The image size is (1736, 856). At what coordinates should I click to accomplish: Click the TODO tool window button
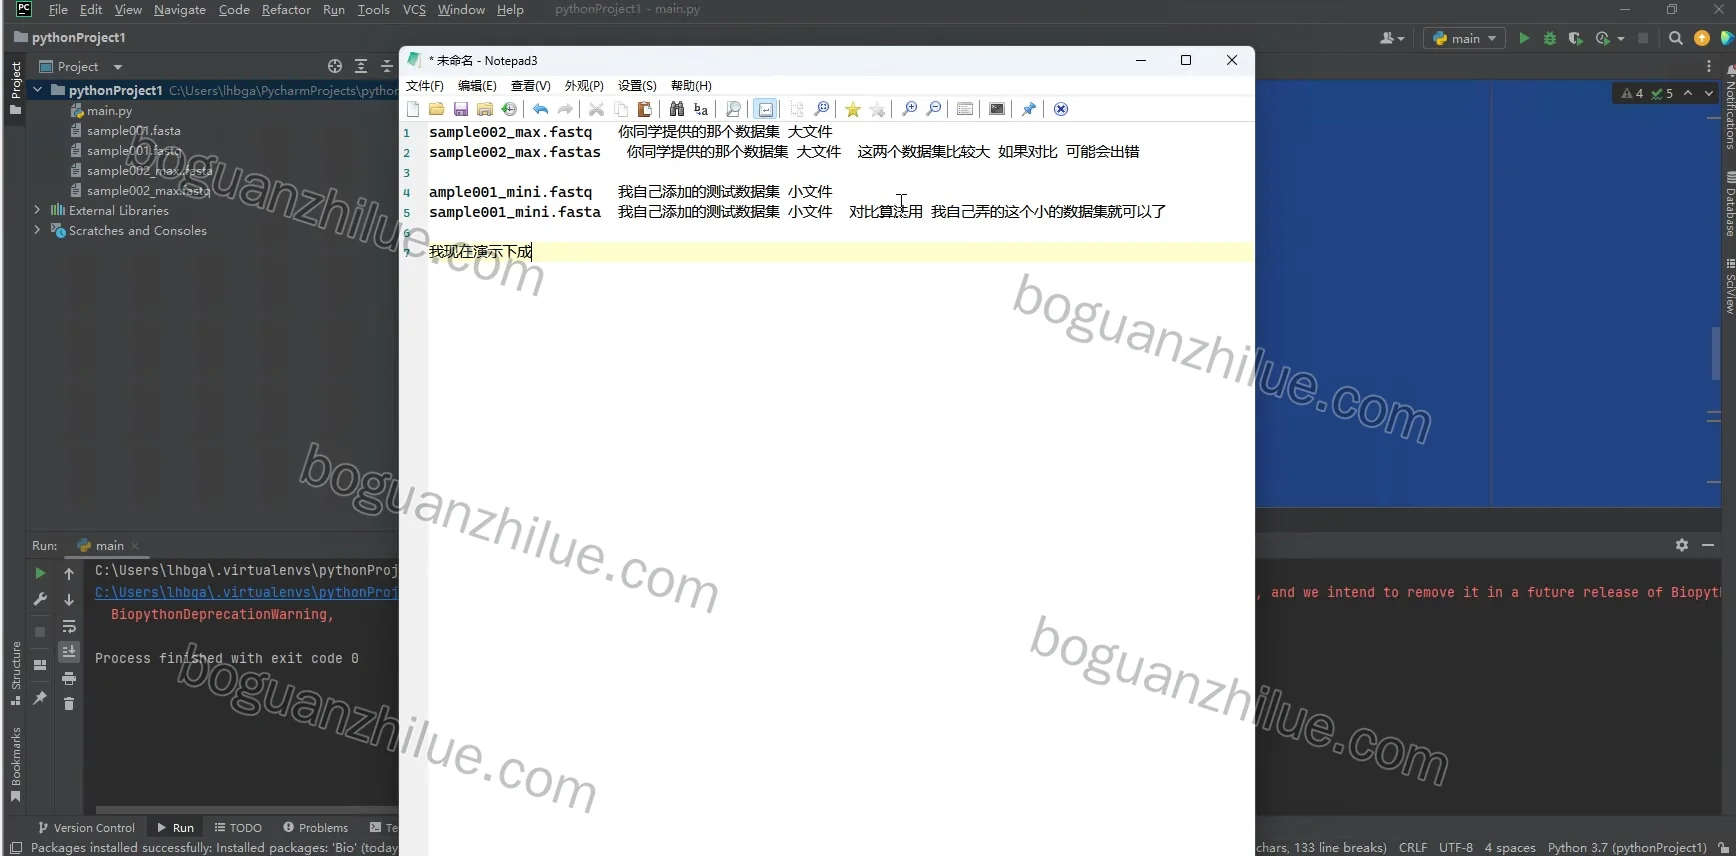[x=238, y=828]
